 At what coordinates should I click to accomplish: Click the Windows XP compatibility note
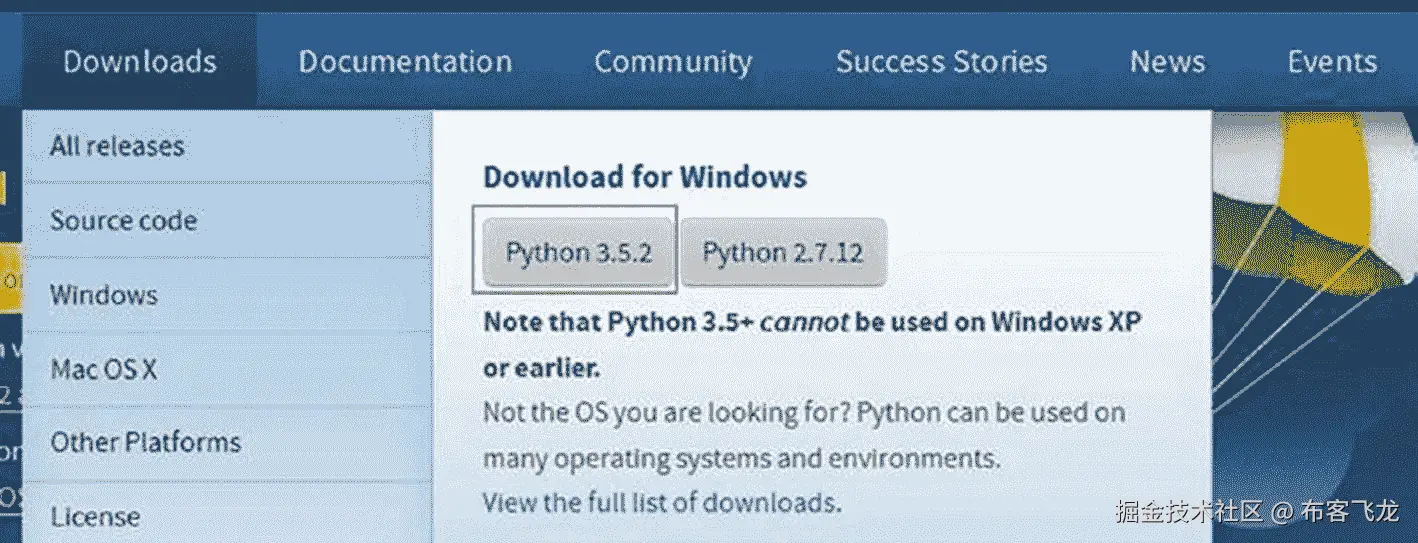[811, 344]
